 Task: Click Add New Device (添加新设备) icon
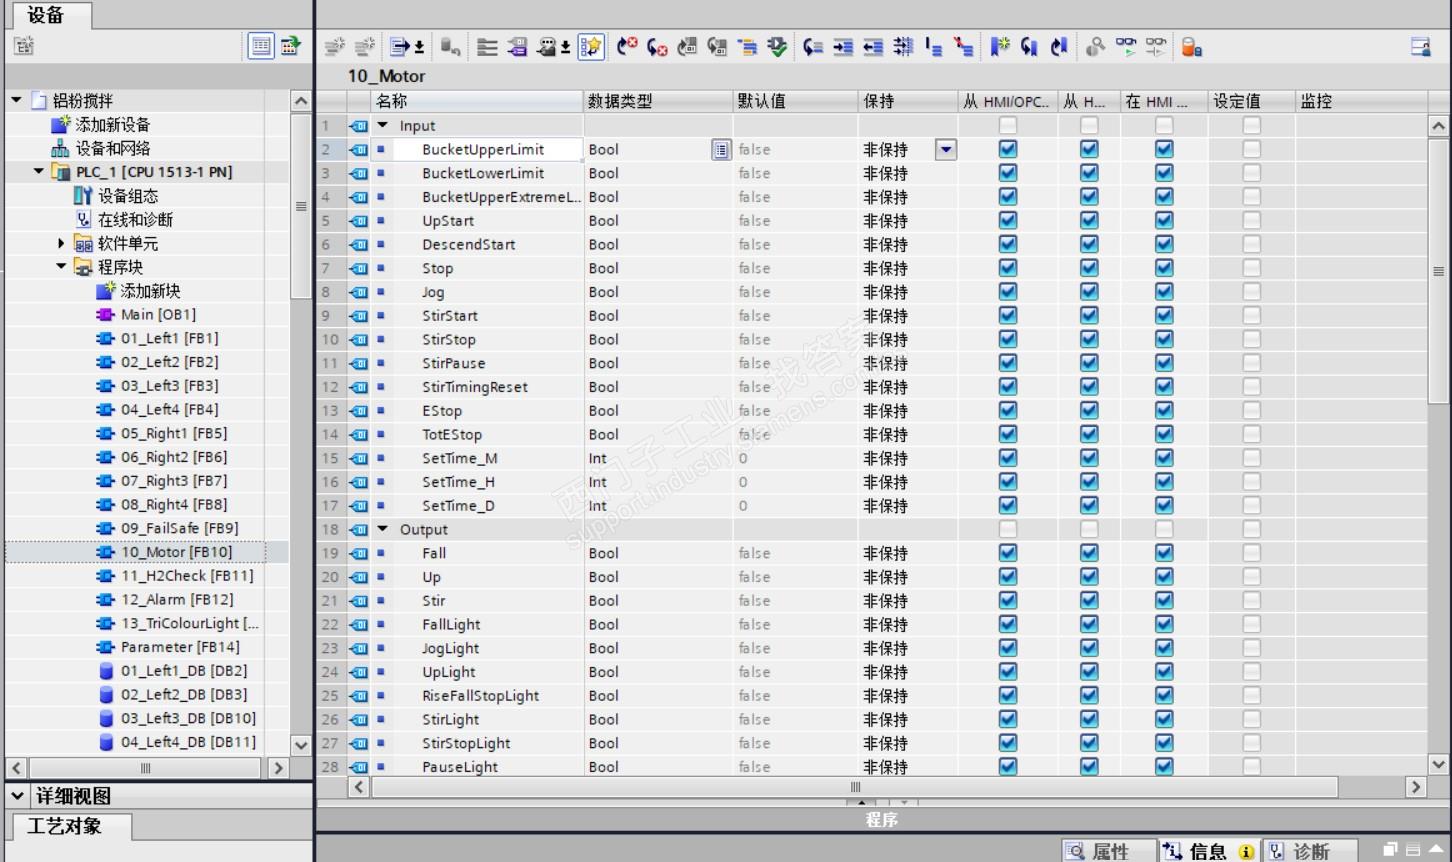61,124
